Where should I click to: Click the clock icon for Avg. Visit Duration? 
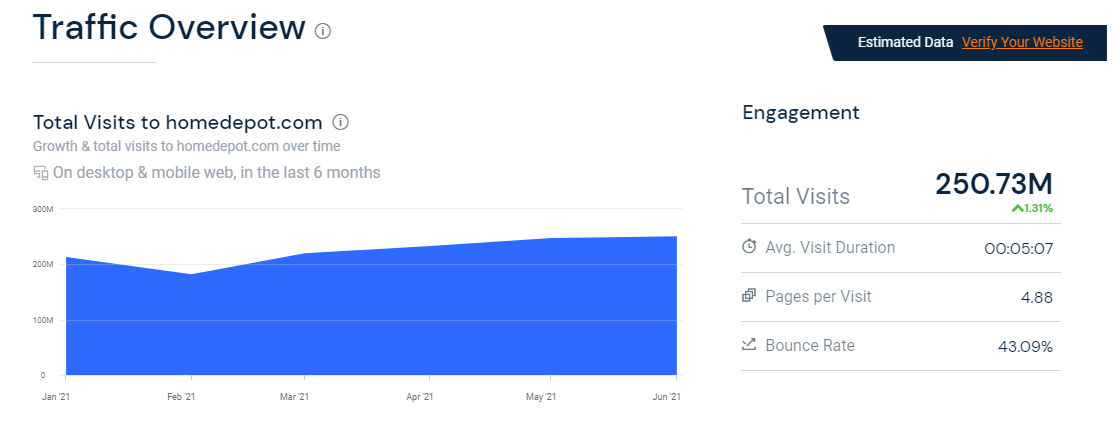(749, 247)
